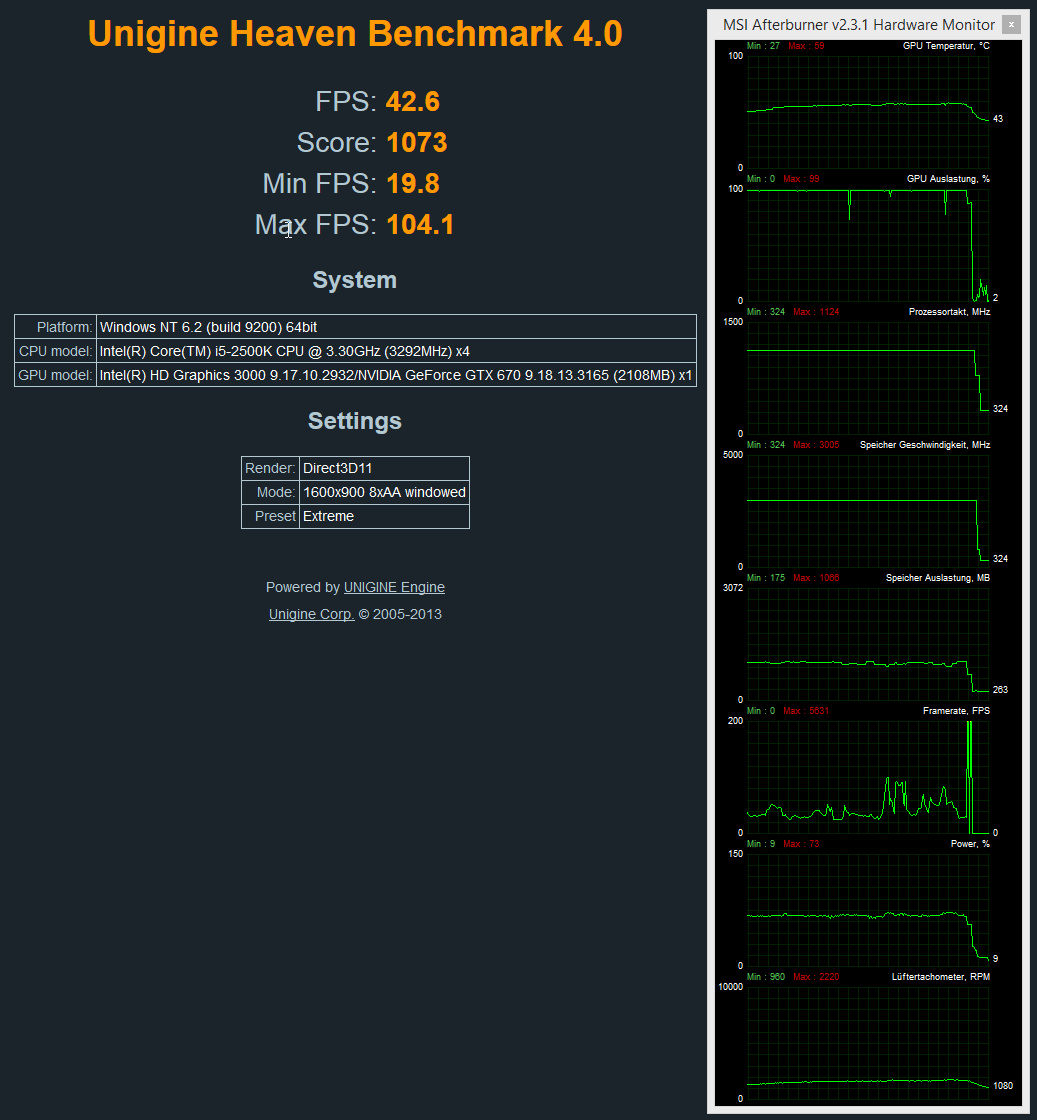This screenshot has width=1037, height=1120.
Task: Click the Lüftertachometer RPM graph
Action: [x=868, y=1043]
